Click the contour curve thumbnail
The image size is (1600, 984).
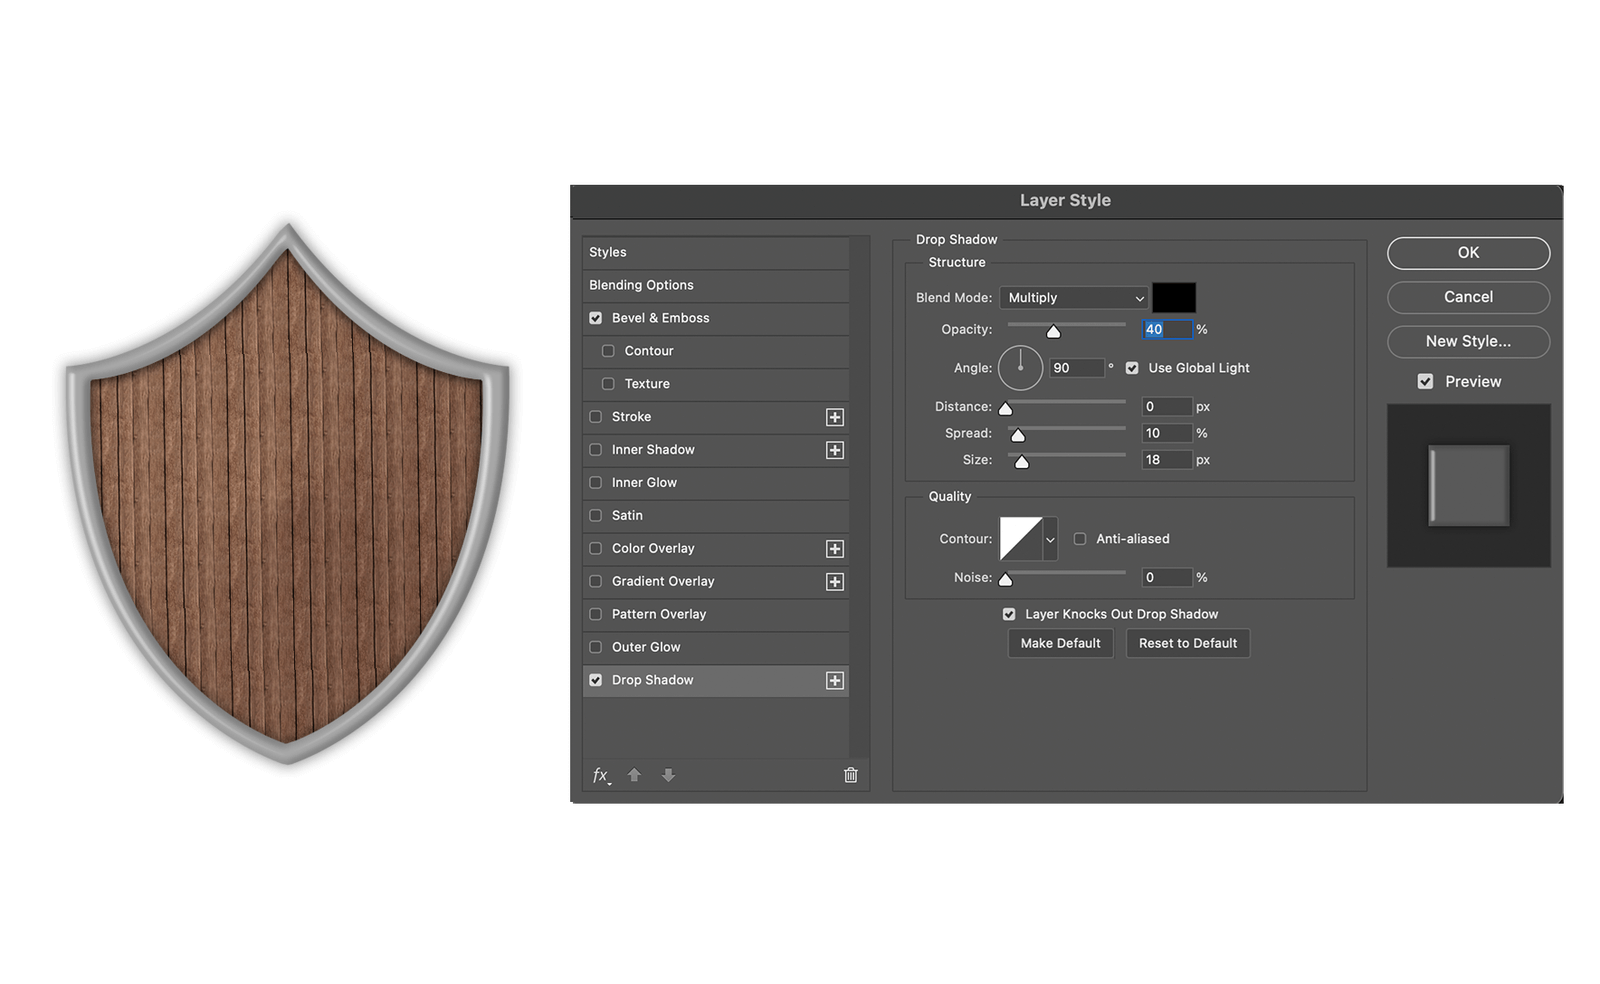1021,539
